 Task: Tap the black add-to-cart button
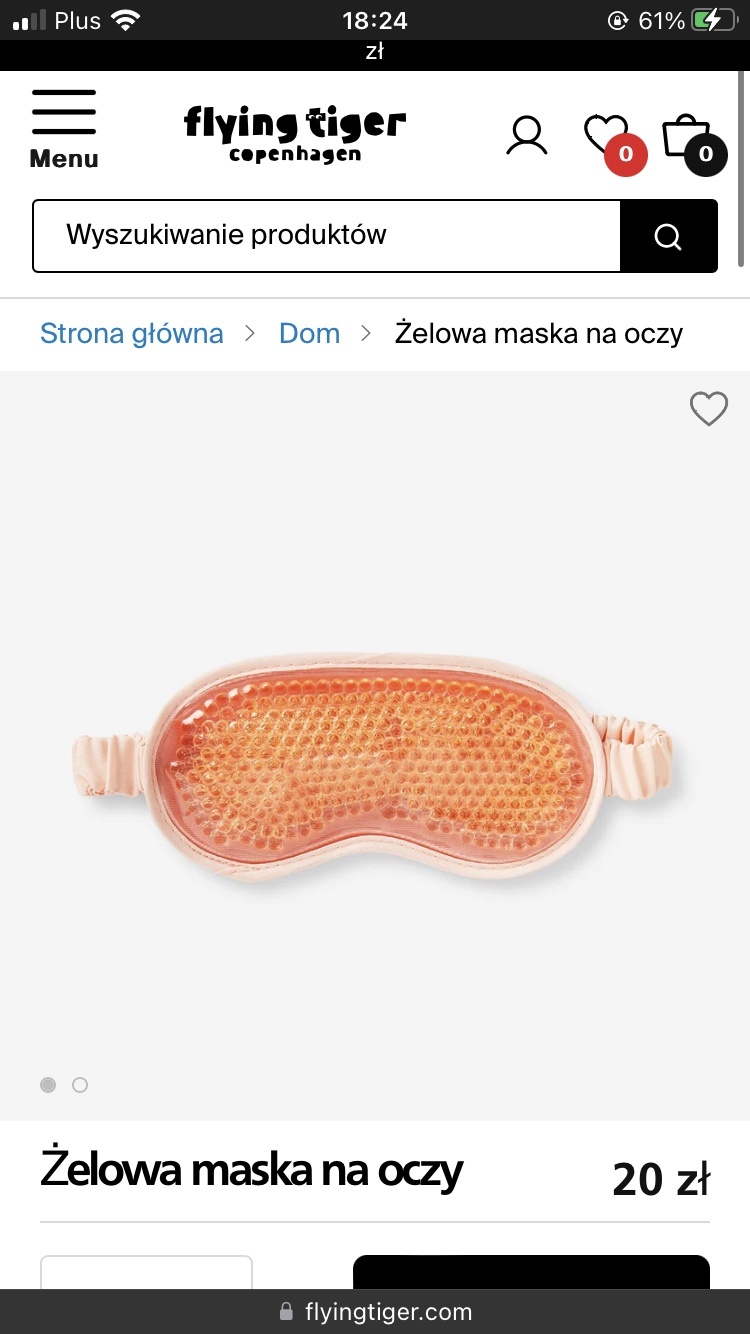pyautogui.click(x=531, y=1272)
